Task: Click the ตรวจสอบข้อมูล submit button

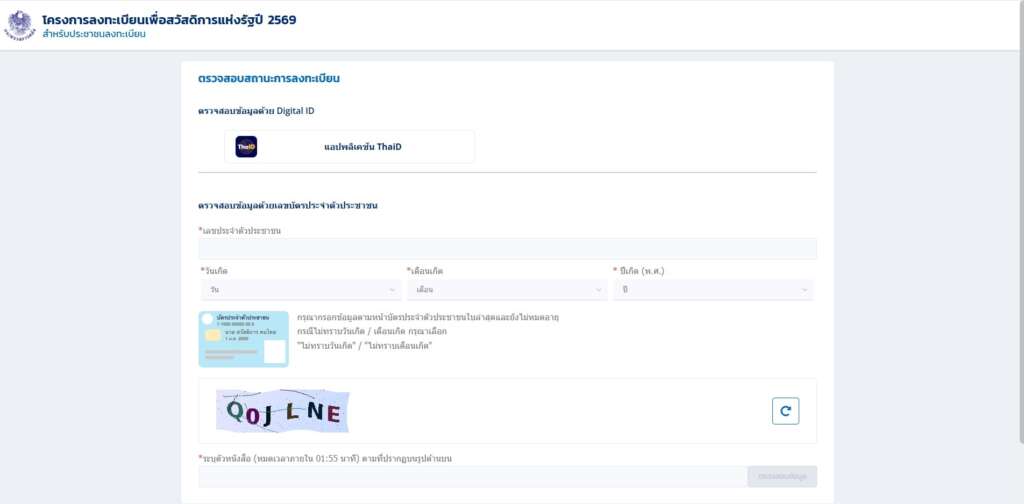Action: pos(782,477)
